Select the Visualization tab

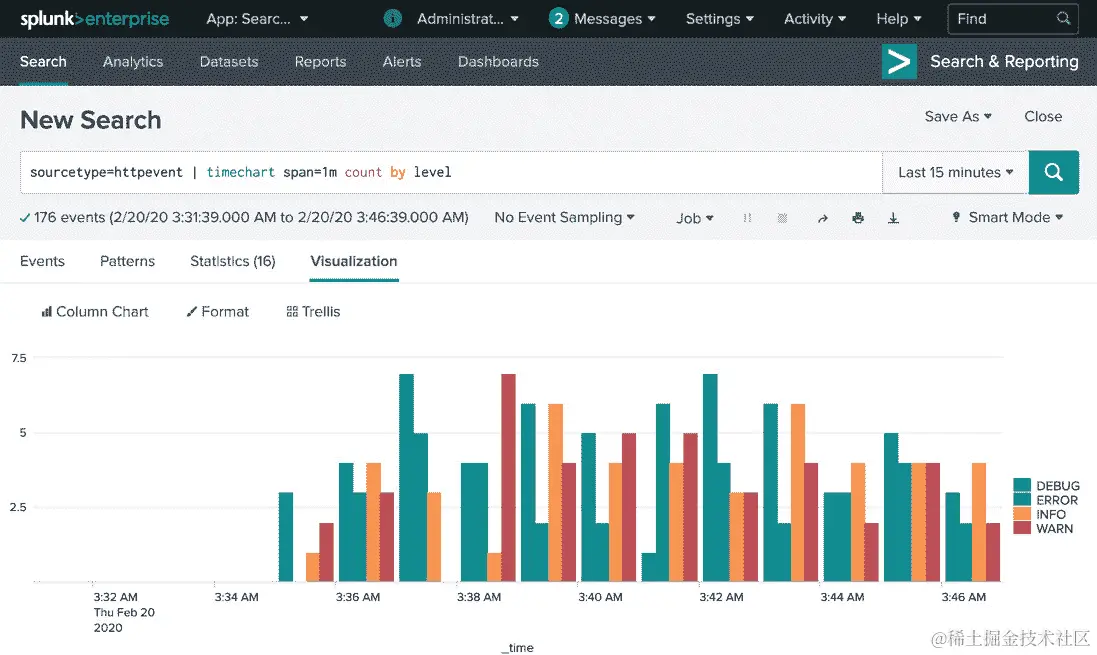[354, 261]
